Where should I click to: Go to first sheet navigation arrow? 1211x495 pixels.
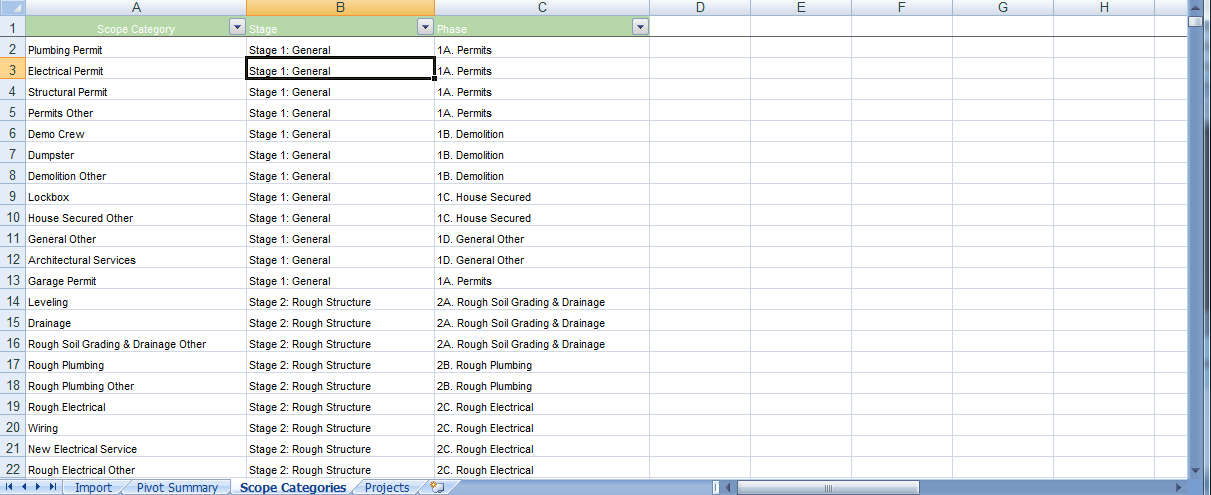[x=10, y=487]
